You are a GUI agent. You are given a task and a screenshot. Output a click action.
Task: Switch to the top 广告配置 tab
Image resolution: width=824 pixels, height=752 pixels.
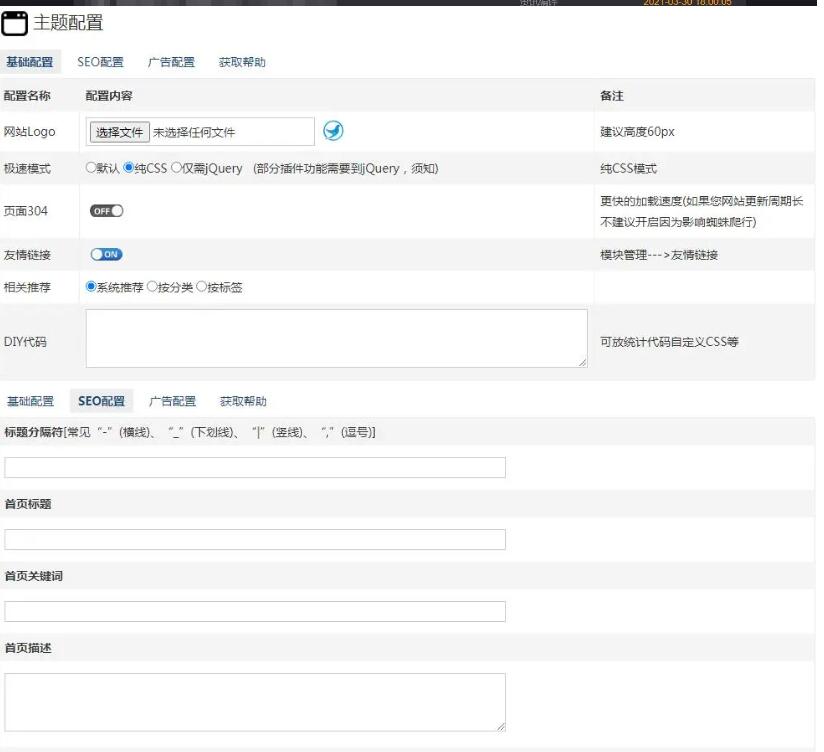171,62
